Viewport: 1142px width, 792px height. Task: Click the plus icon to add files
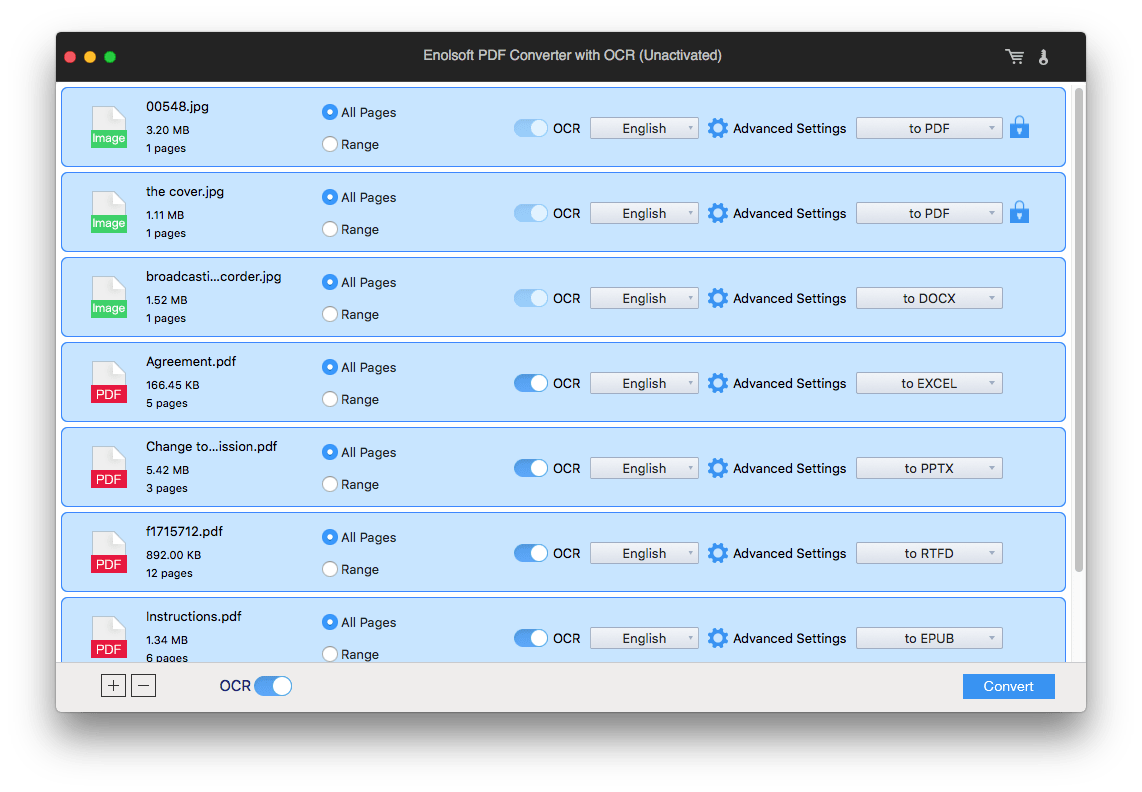[x=113, y=686]
